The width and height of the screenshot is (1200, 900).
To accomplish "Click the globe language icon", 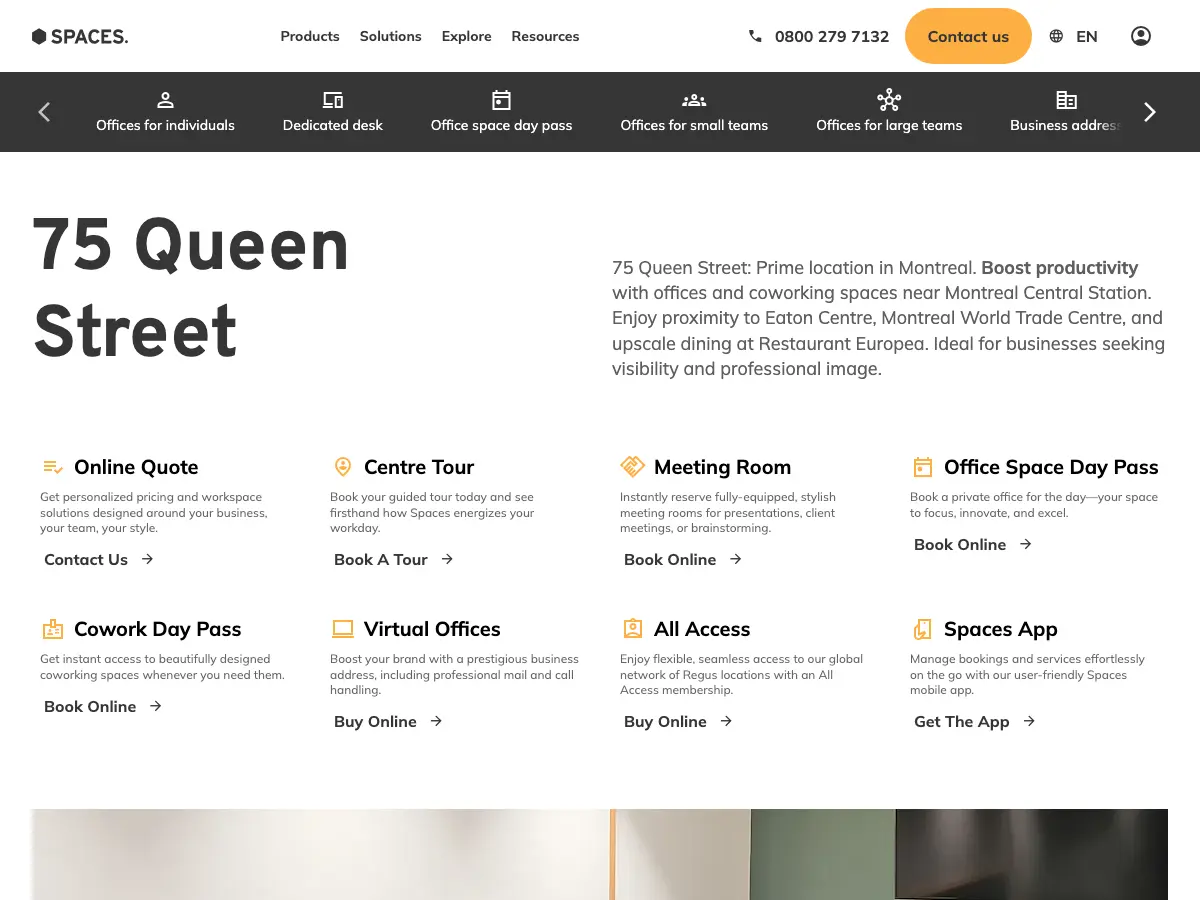I will [1056, 36].
